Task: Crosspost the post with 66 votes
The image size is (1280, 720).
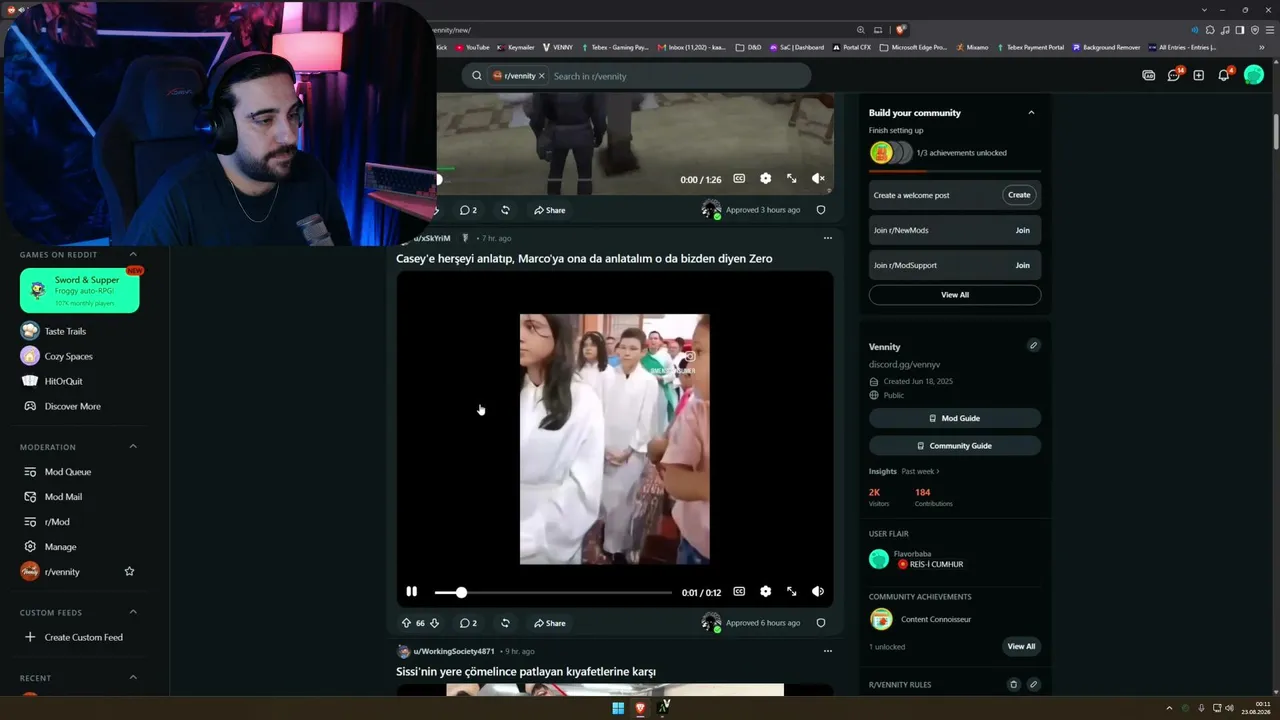Action: tap(505, 623)
